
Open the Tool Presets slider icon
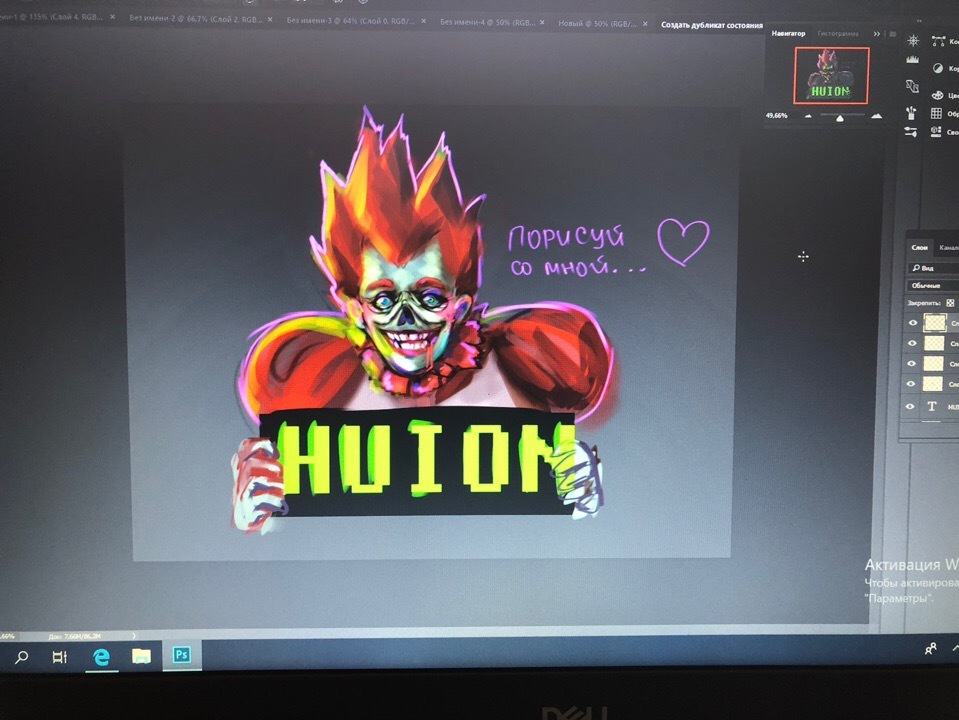click(x=911, y=132)
